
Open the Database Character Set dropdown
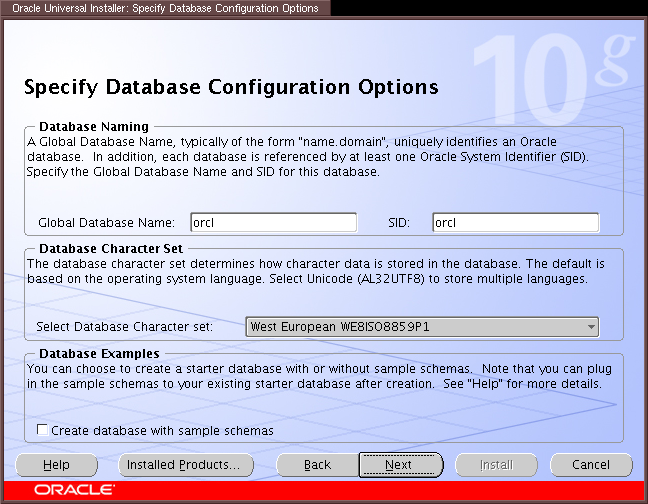[x=421, y=327]
